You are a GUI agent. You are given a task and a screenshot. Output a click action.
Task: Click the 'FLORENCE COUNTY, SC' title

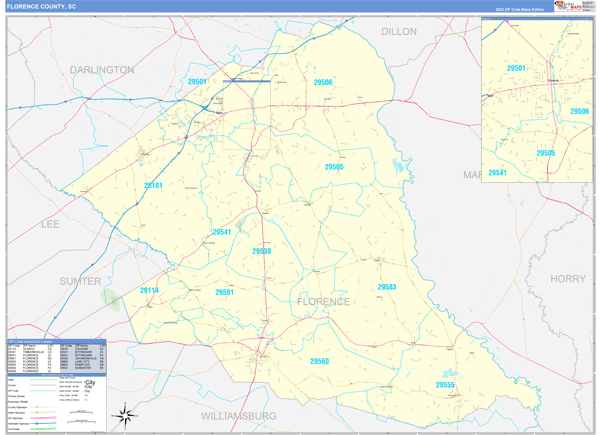point(41,6)
